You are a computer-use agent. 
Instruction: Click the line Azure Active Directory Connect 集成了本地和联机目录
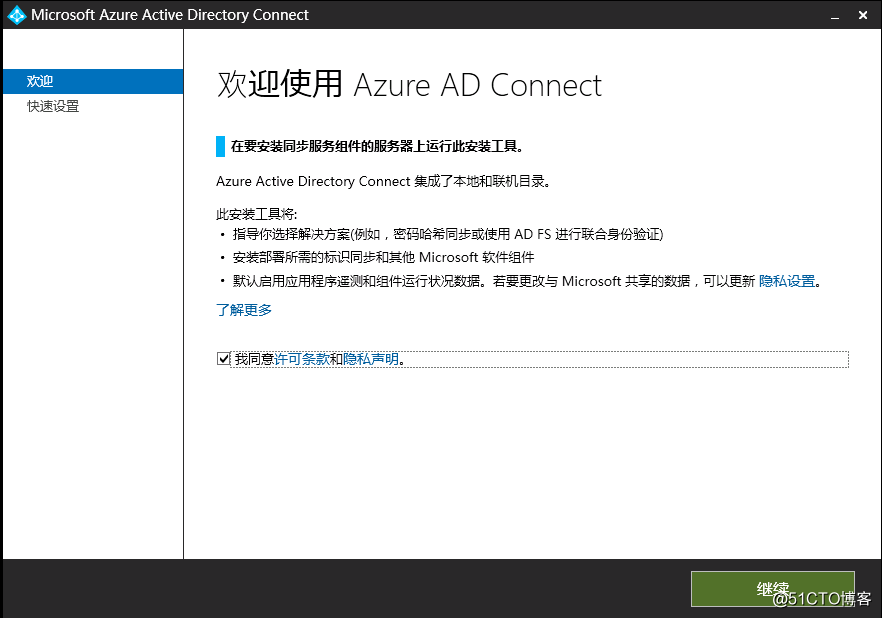[x=383, y=182]
